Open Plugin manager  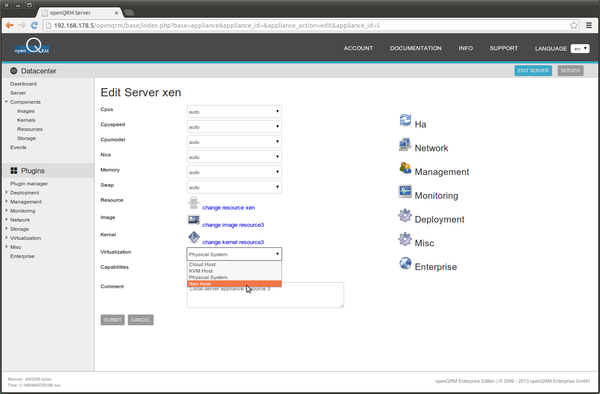coord(29,184)
